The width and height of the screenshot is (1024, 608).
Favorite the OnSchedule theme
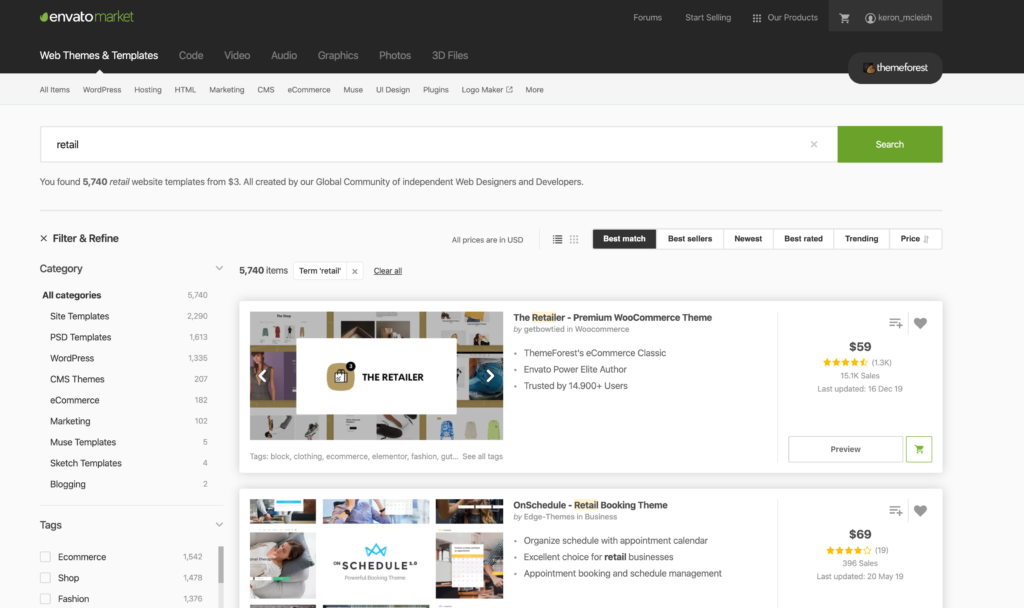coord(920,511)
